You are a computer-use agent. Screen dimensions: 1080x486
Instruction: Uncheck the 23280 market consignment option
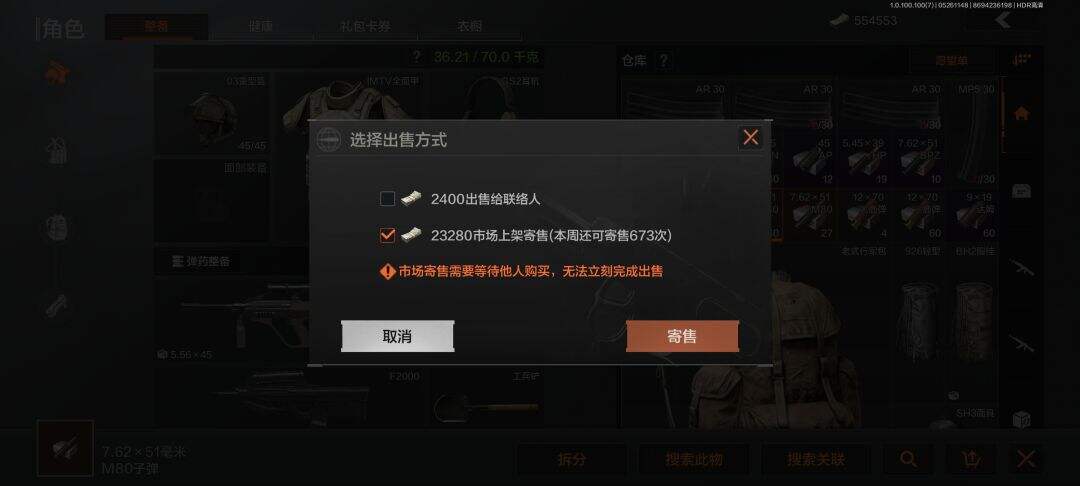[x=387, y=235]
